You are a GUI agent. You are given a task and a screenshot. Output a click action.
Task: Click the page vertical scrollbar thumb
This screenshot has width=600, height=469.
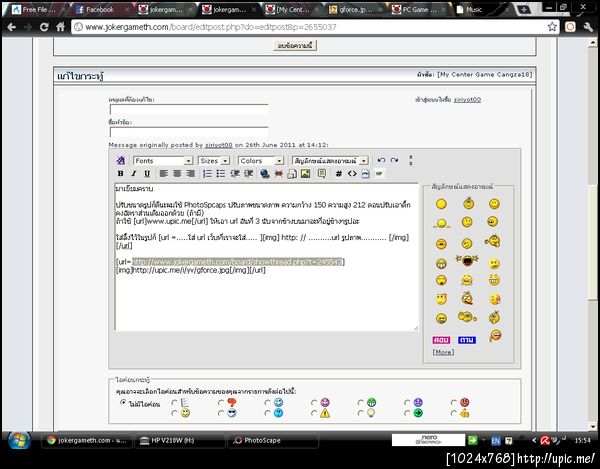click(x=592, y=242)
